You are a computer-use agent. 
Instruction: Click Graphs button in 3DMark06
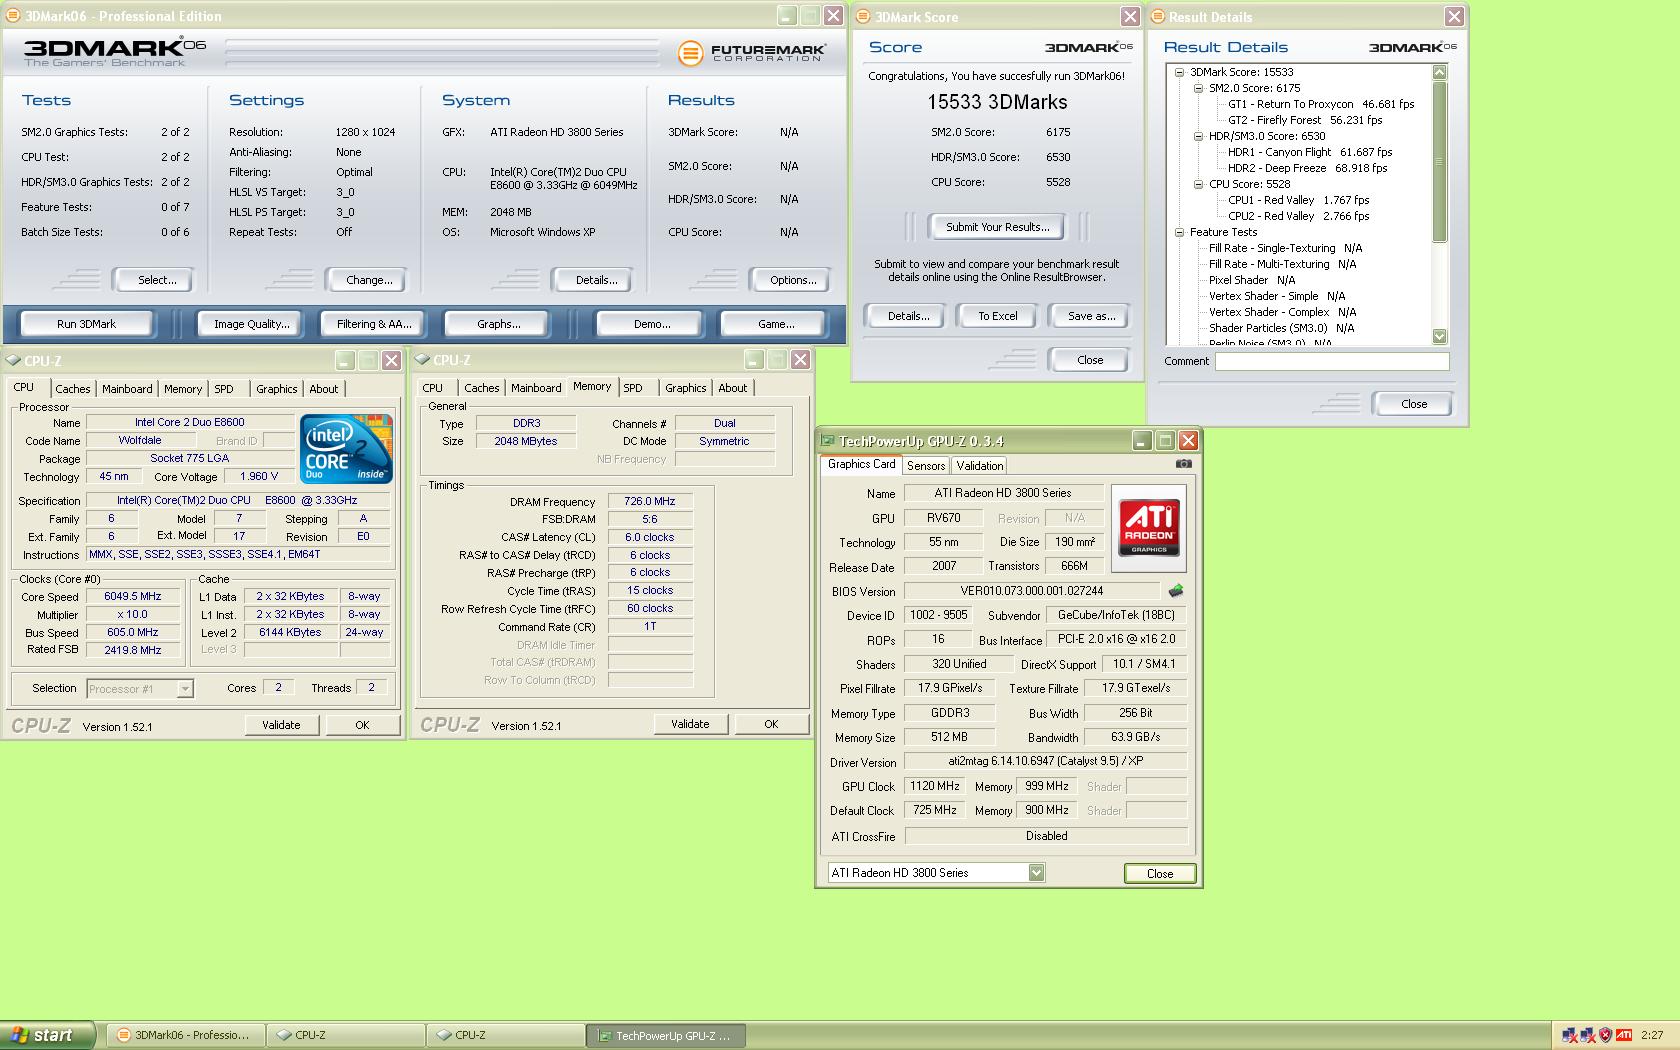498,324
